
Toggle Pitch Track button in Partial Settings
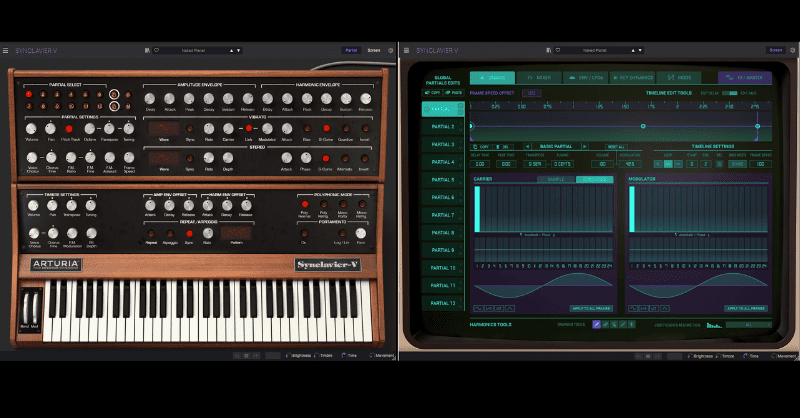click(x=69, y=129)
